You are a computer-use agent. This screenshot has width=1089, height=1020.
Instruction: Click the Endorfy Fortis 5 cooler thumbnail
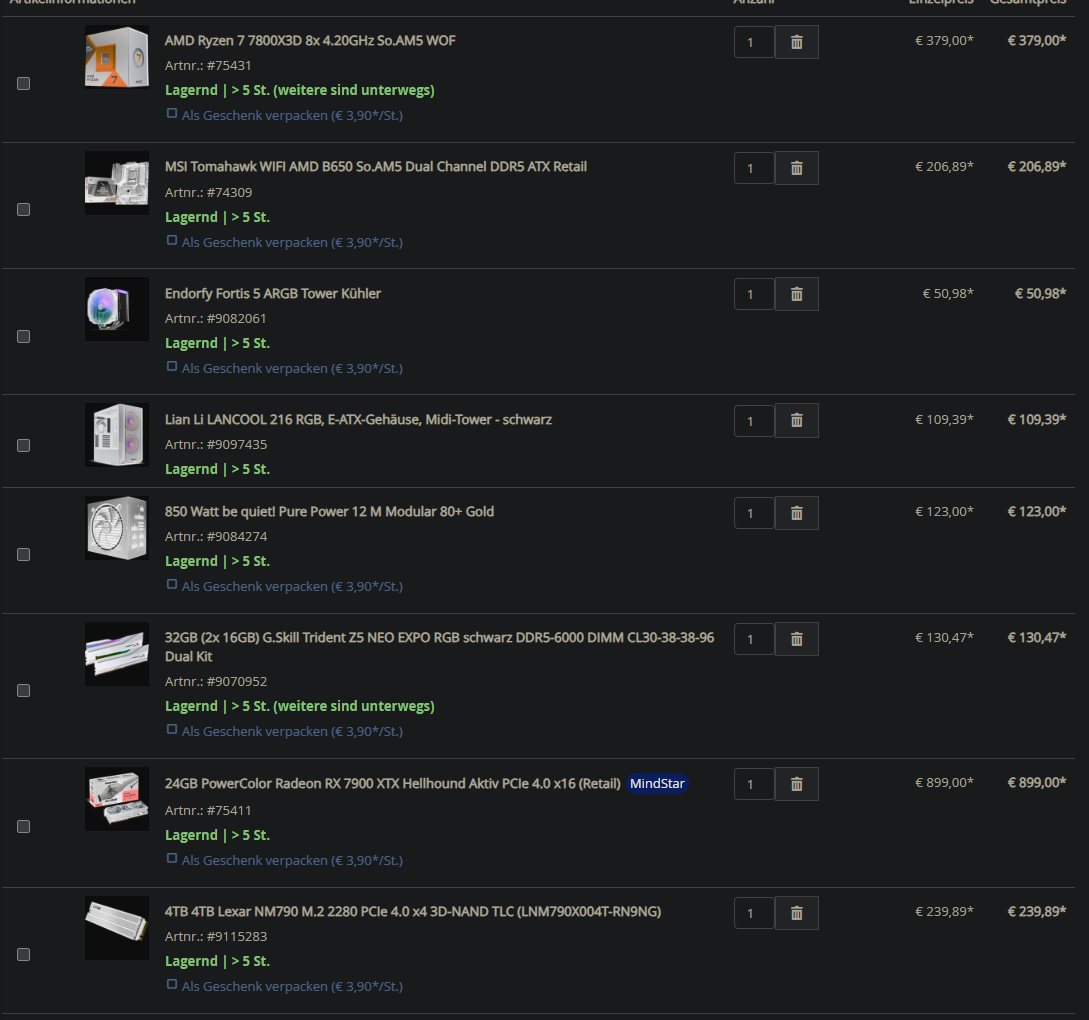[117, 309]
